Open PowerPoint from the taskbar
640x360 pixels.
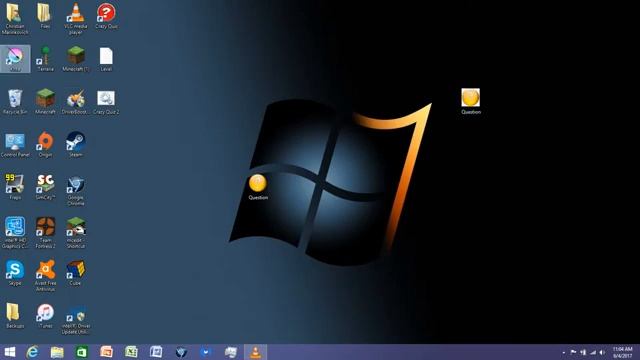coord(107,352)
